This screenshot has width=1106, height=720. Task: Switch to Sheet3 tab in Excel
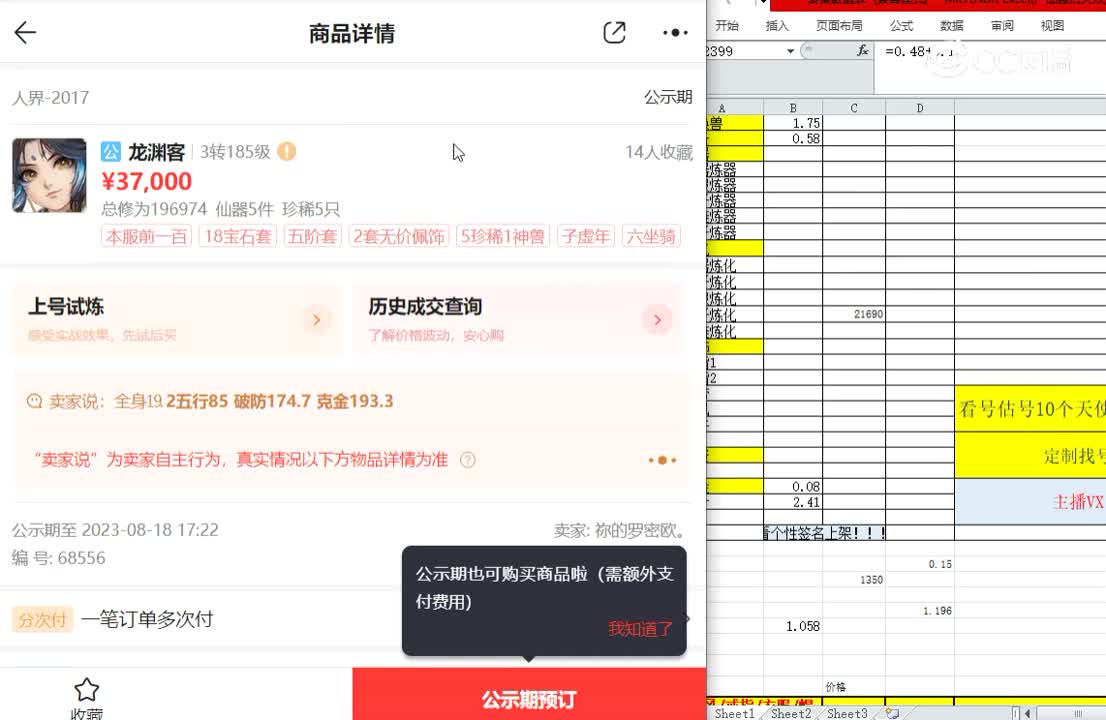846,713
